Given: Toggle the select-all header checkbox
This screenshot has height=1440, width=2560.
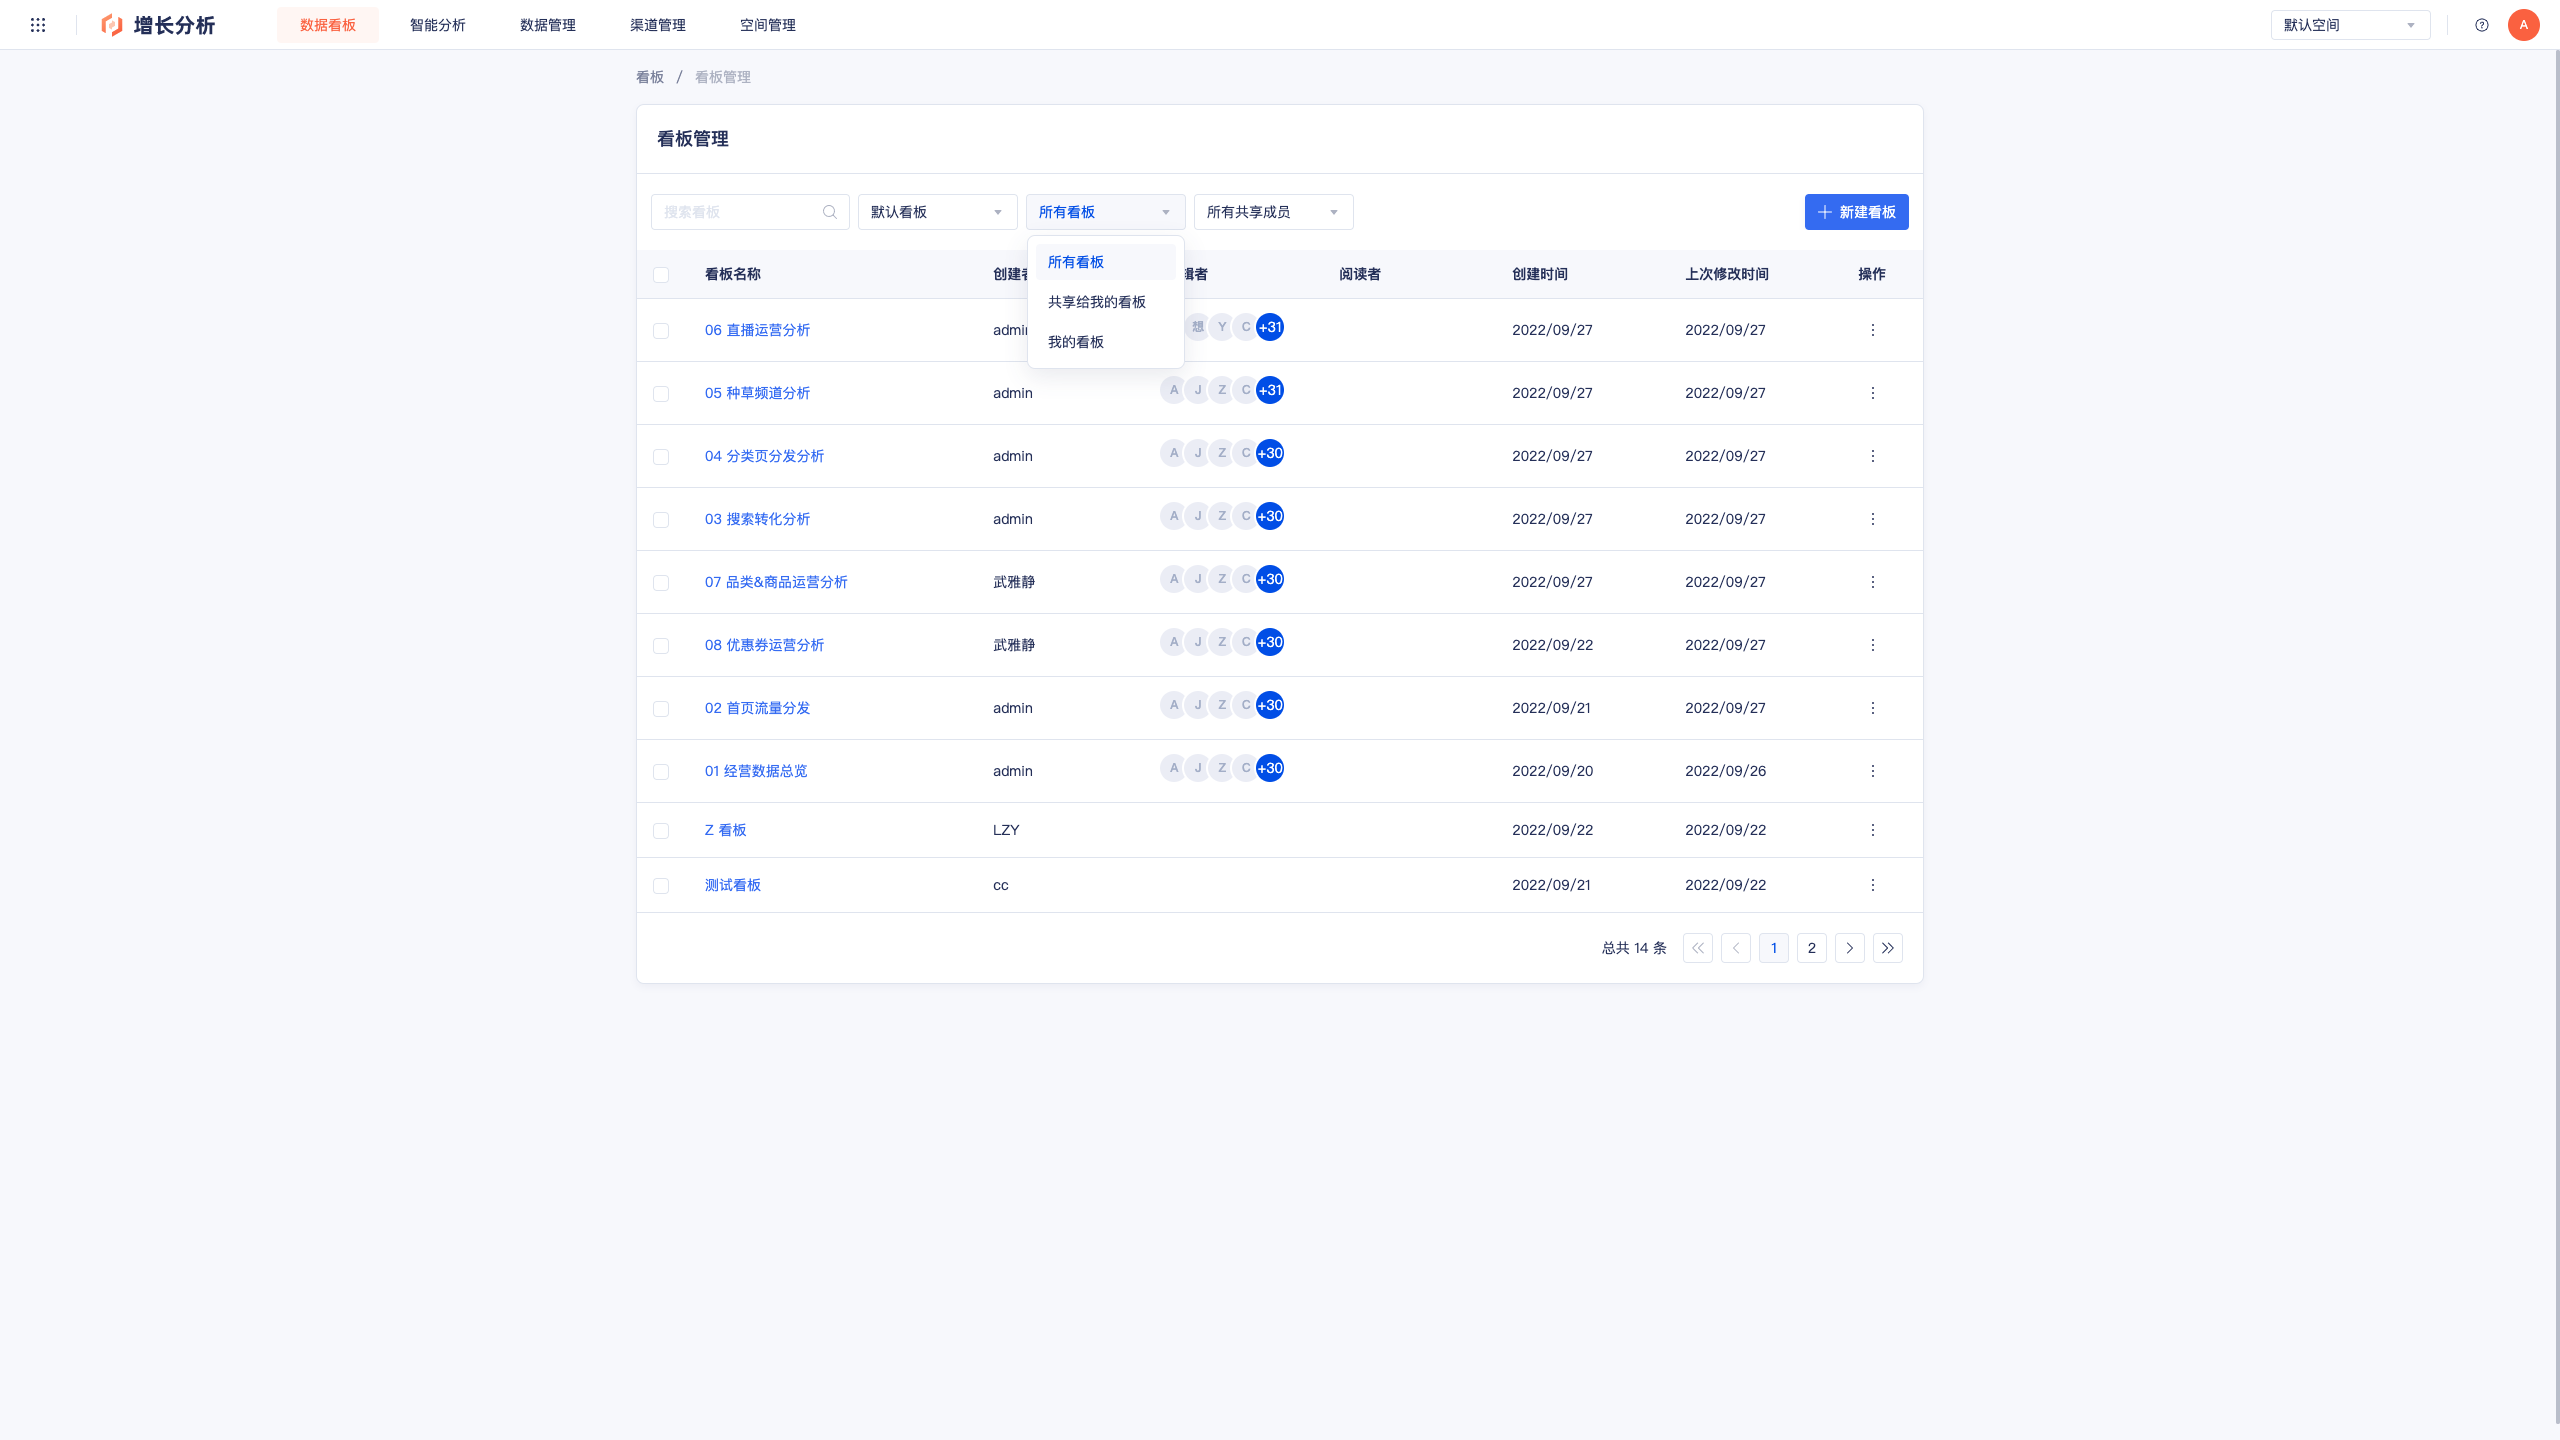Looking at the screenshot, I should 661,275.
